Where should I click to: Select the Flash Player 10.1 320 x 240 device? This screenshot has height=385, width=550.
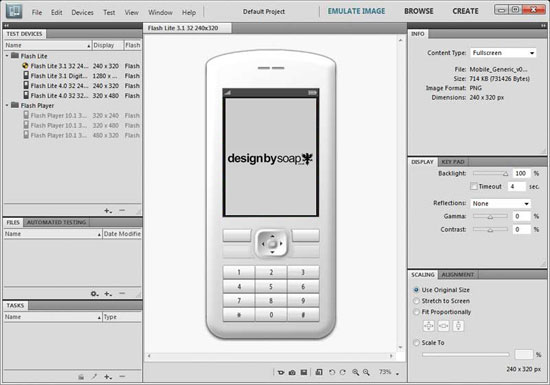(x=73, y=115)
